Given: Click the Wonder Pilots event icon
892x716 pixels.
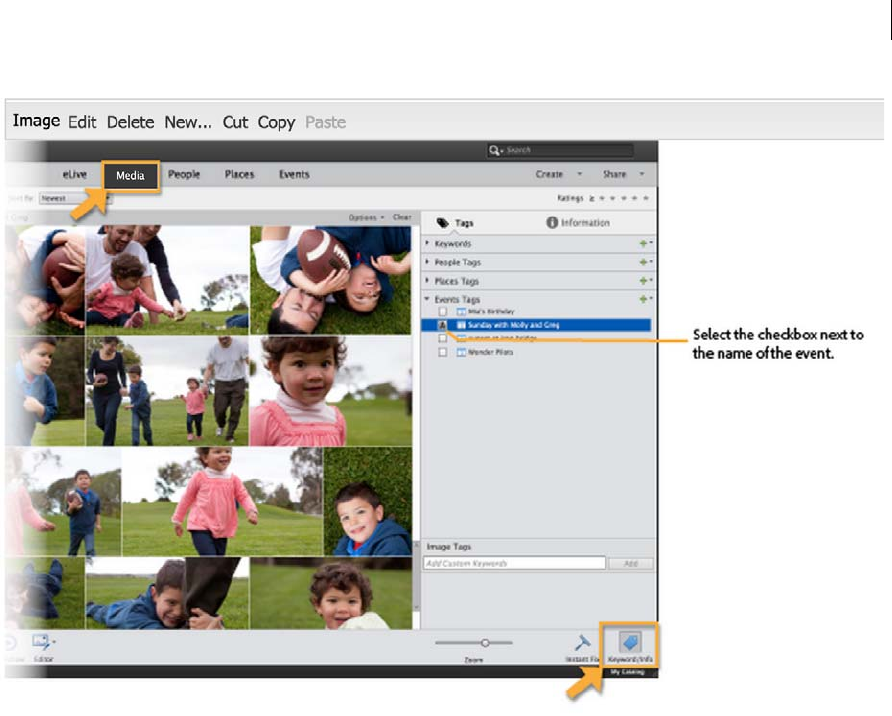Looking at the screenshot, I should point(461,353).
